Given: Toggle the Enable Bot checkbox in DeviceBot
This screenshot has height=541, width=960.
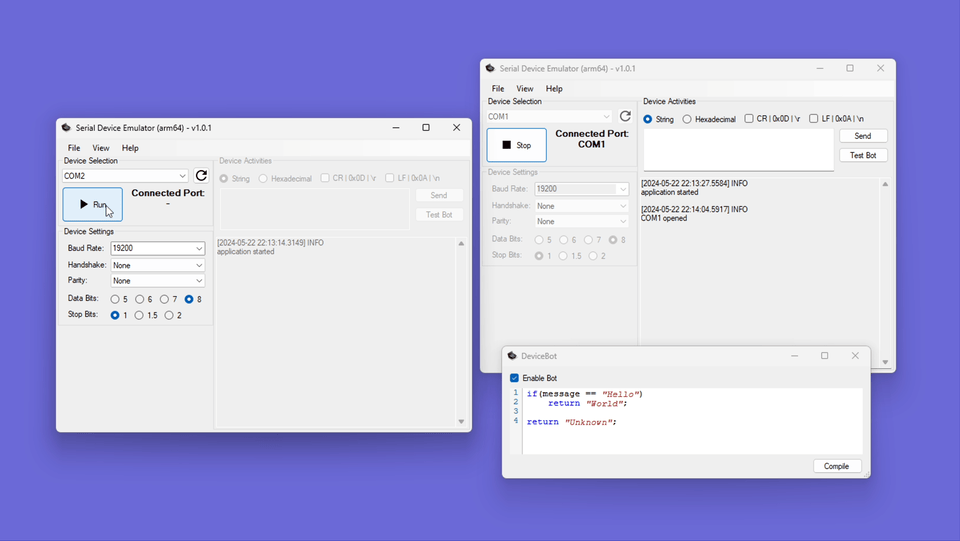Looking at the screenshot, I should pyautogui.click(x=514, y=378).
